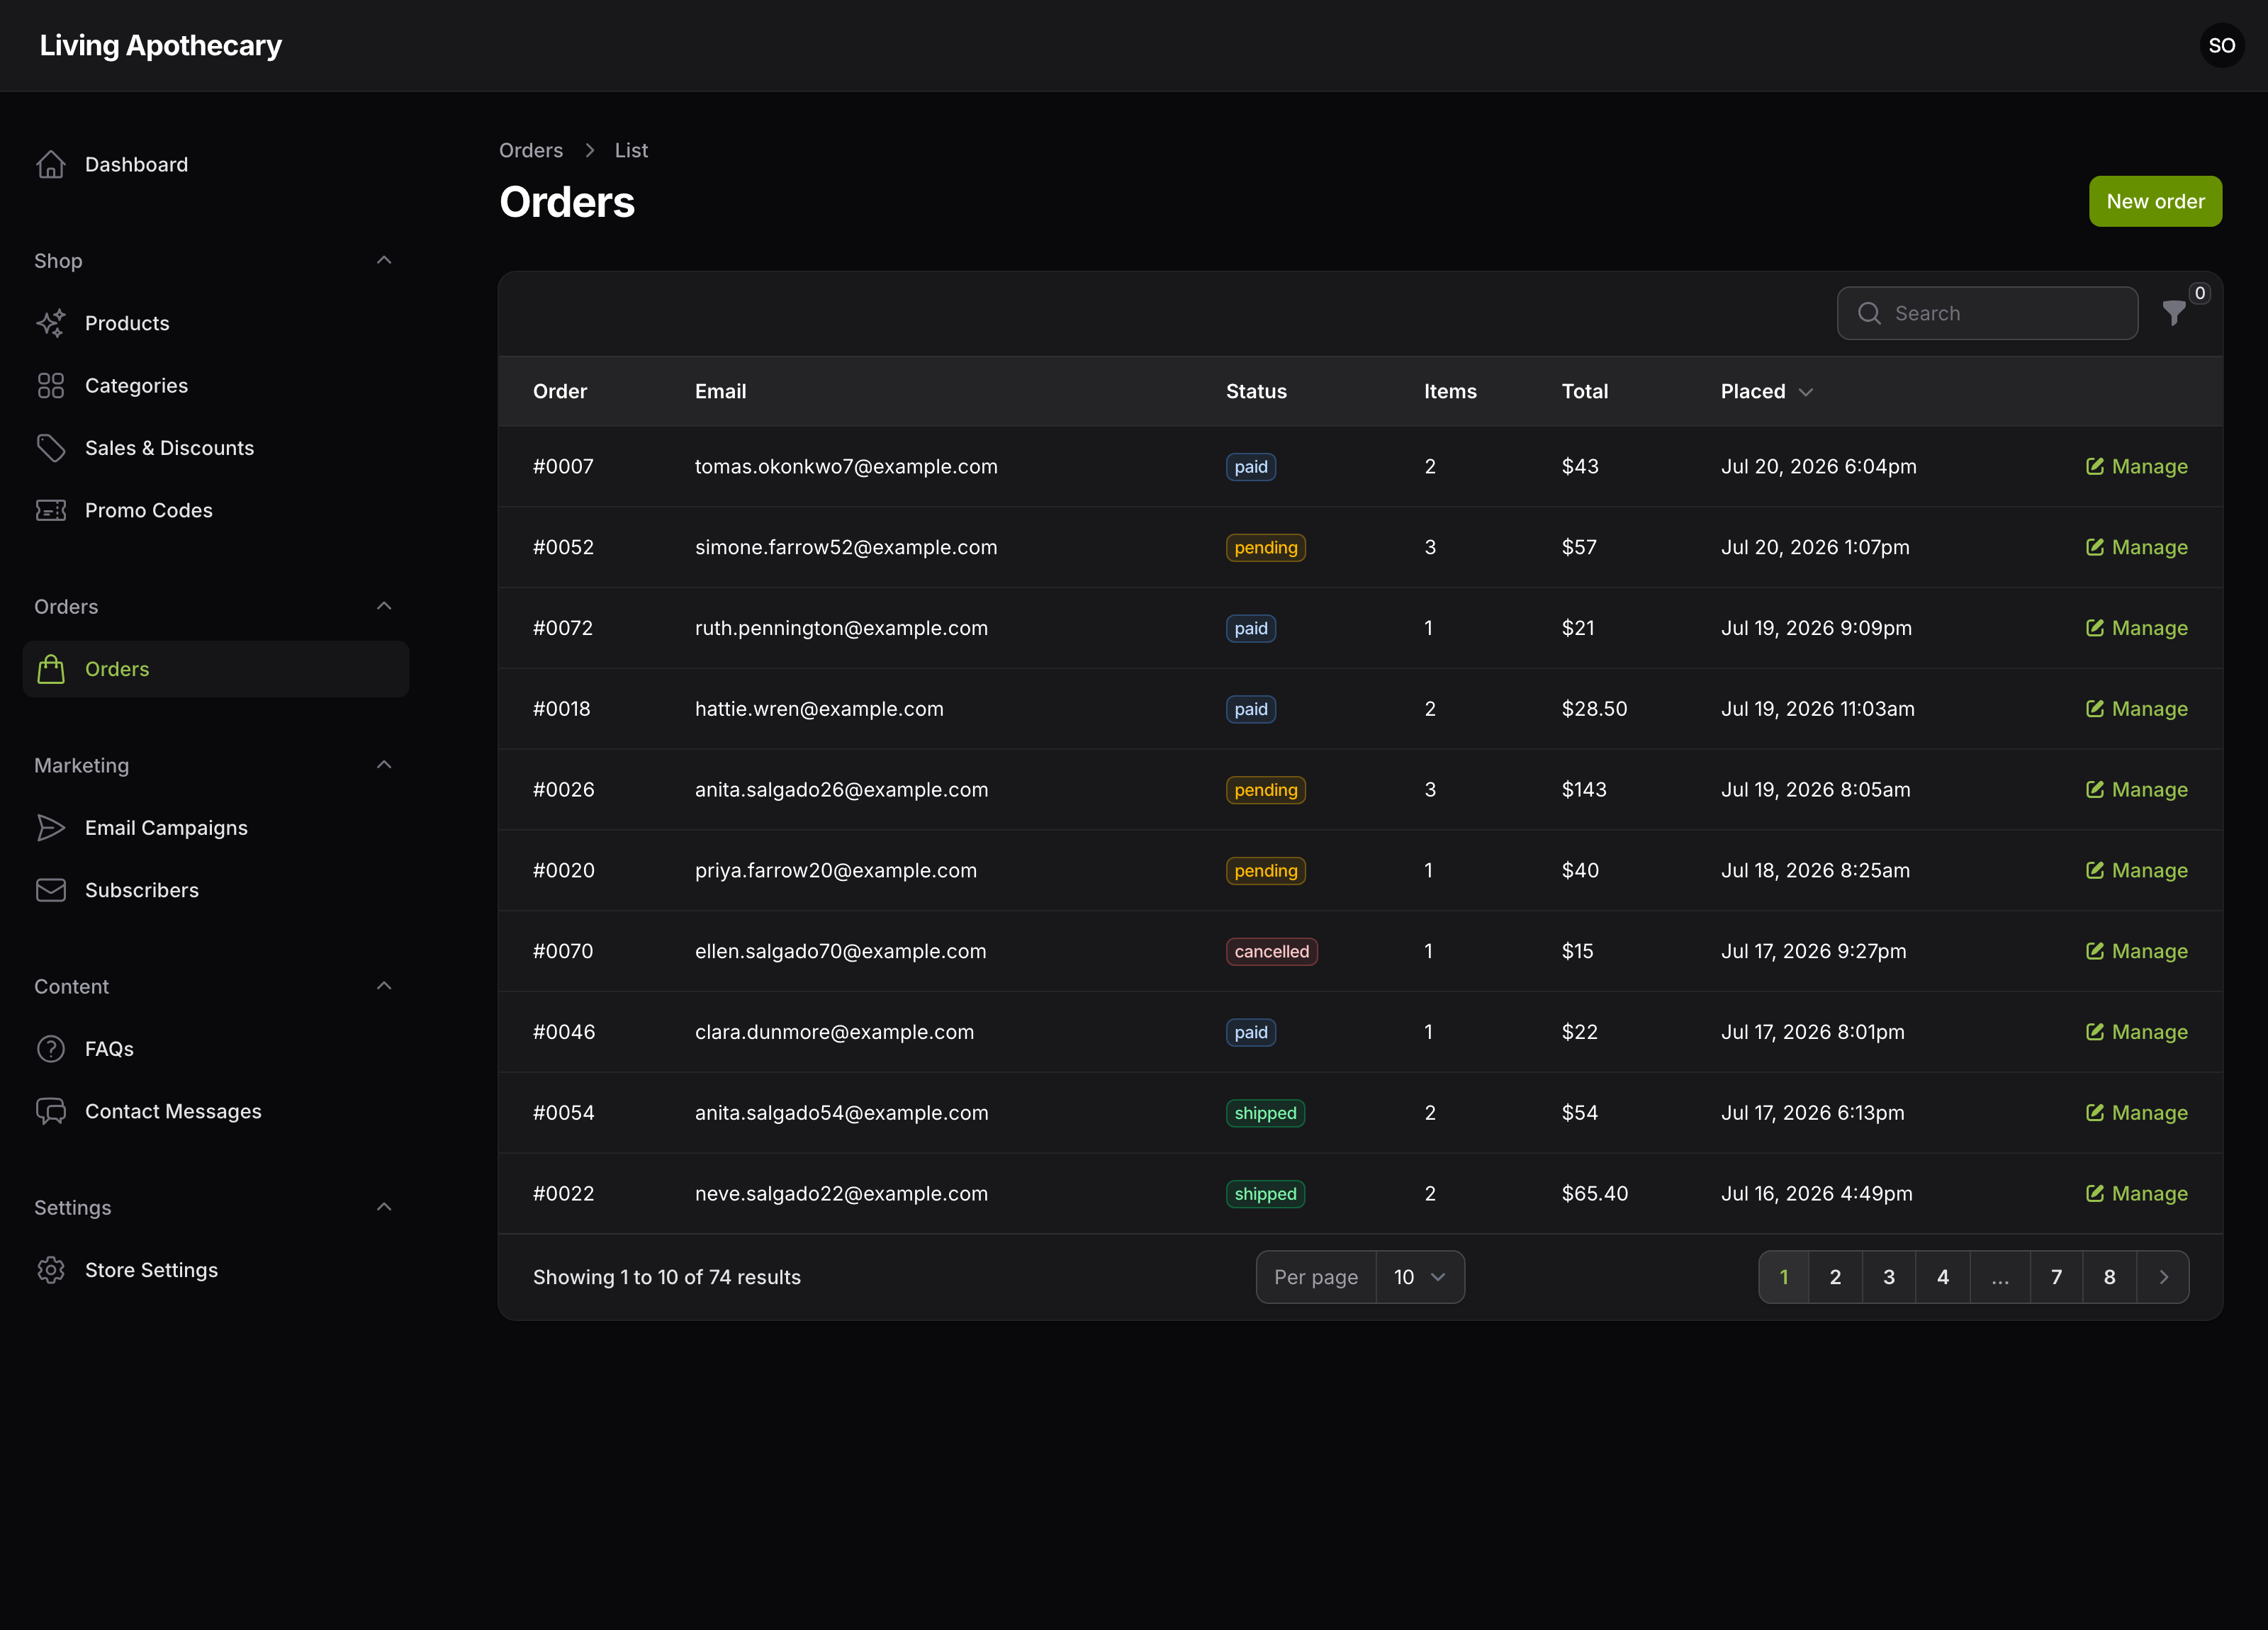Click the Contact Messages chat icon
This screenshot has height=1630, width=2268.
51,1111
